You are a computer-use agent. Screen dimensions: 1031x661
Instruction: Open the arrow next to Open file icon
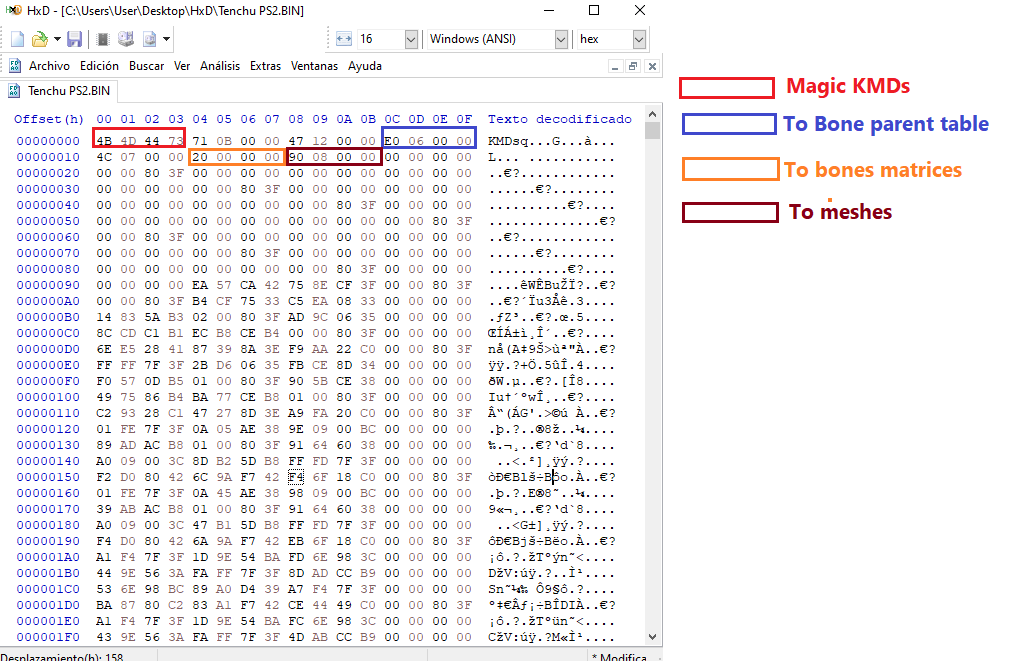coord(56,39)
